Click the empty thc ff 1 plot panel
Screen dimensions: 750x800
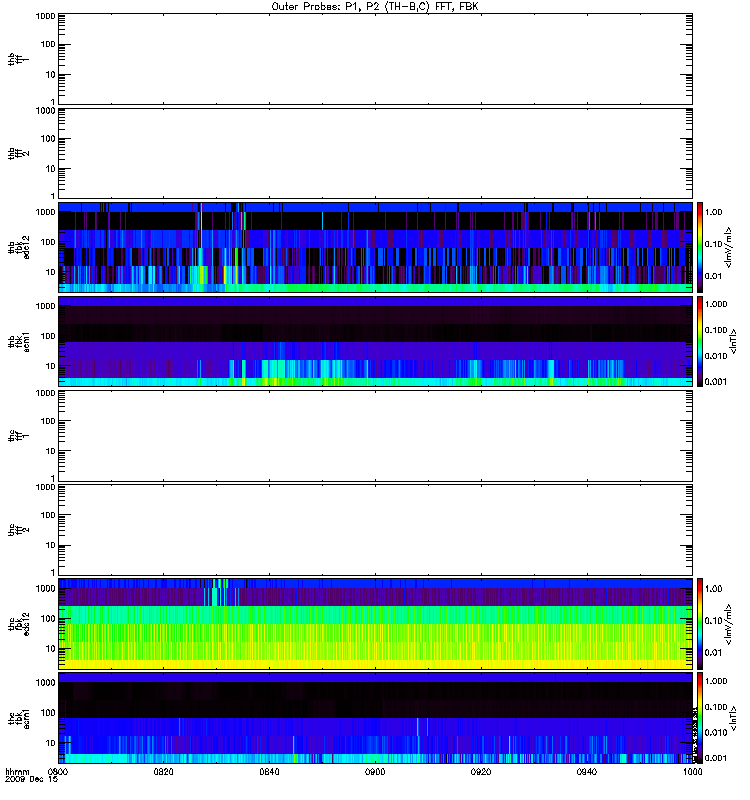point(375,435)
